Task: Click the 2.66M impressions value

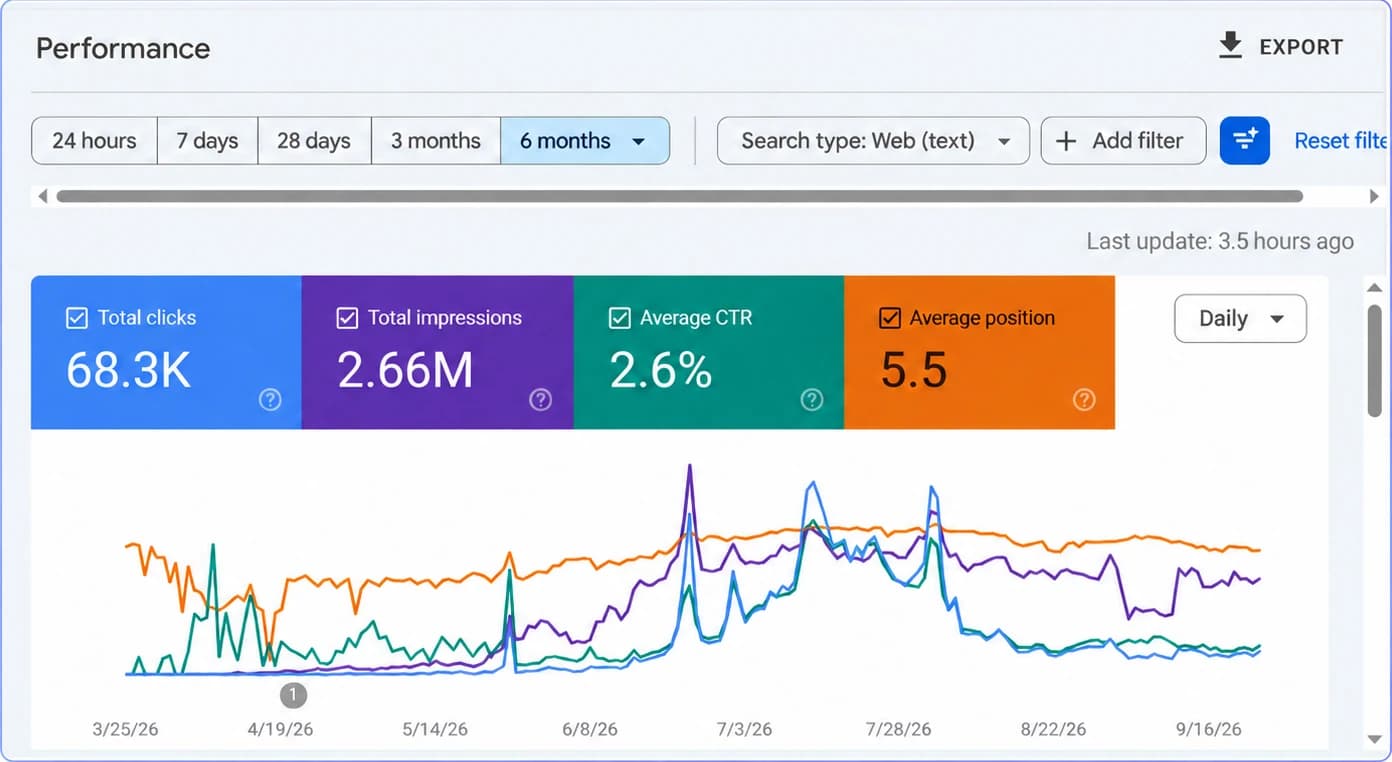Action: click(405, 370)
